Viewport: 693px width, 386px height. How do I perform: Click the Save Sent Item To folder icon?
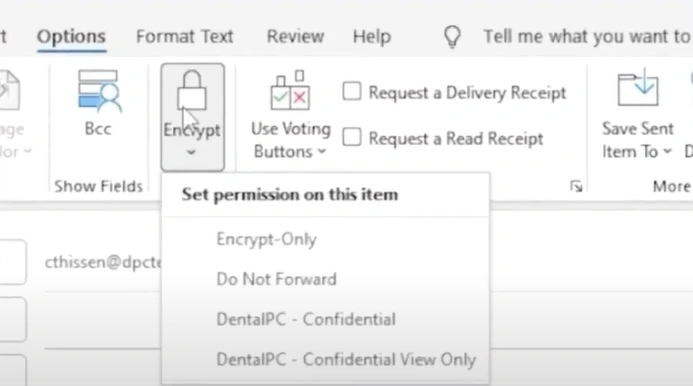tap(638, 87)
